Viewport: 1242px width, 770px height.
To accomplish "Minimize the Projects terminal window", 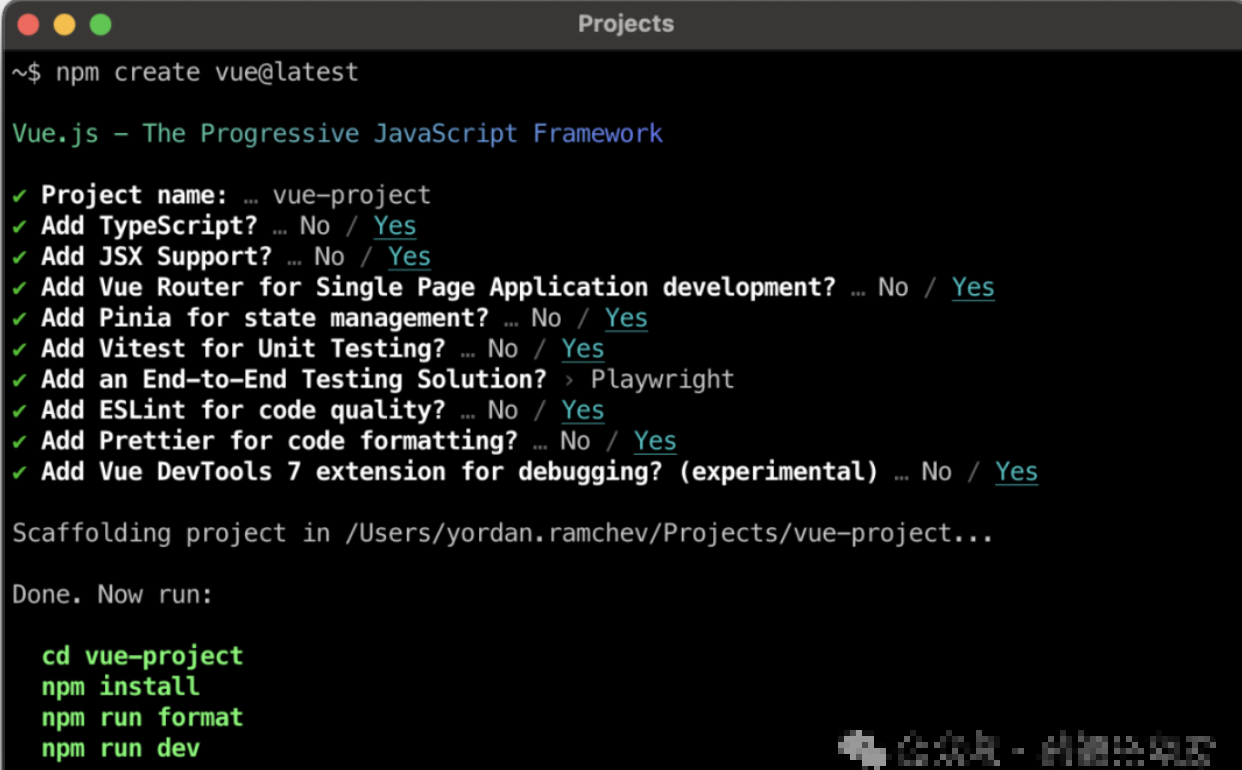I will 64,24.
